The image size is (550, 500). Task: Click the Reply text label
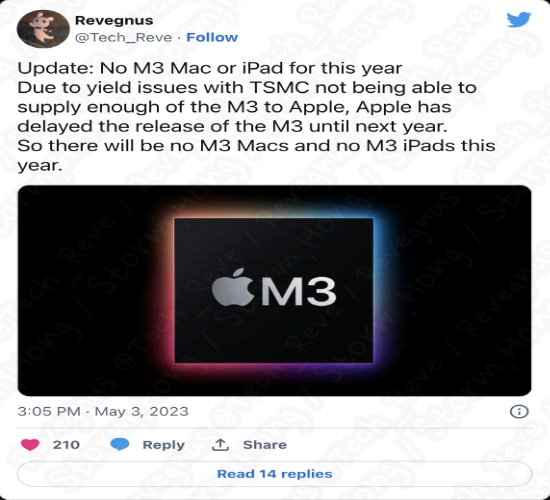coord(163,445)
